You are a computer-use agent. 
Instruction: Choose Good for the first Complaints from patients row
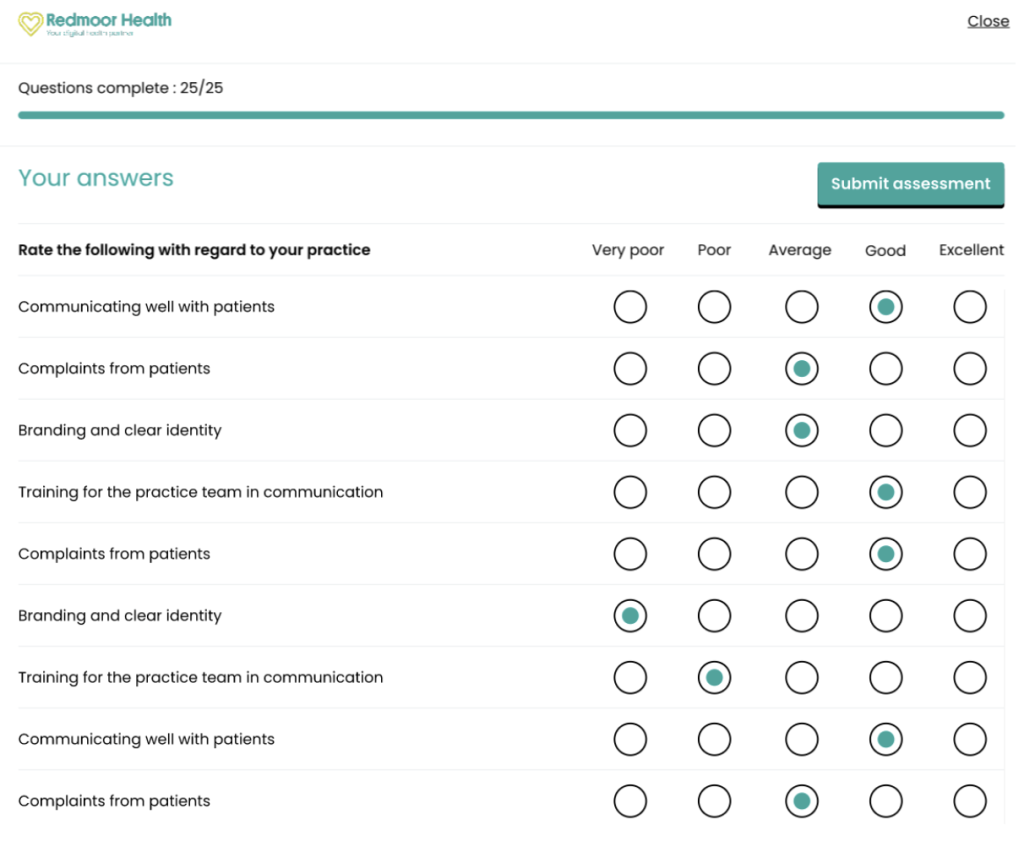885,369
